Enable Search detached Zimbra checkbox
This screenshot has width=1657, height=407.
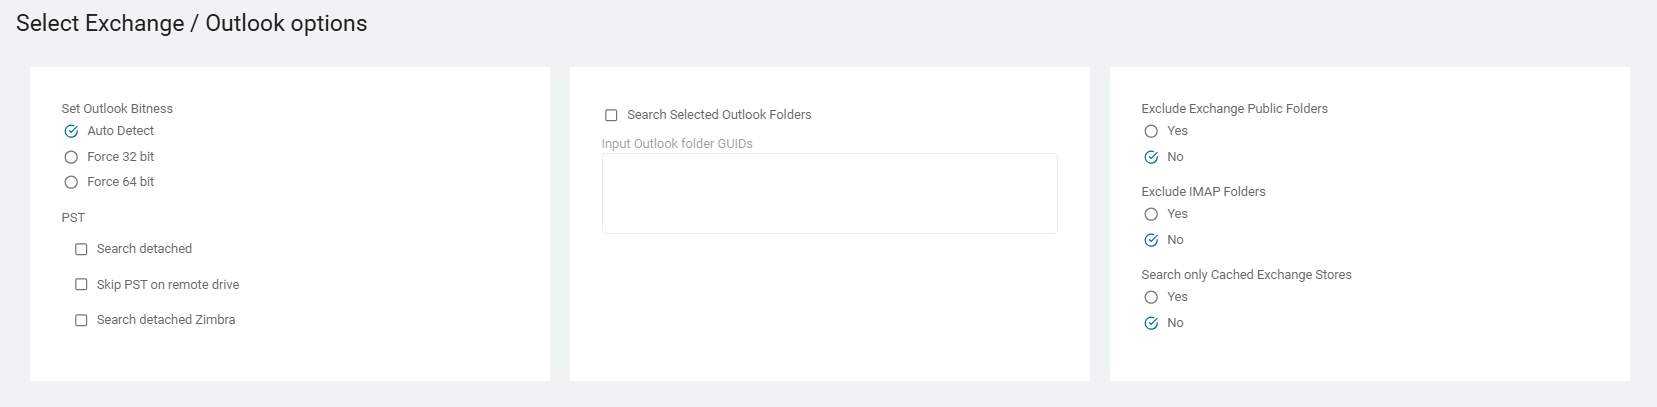click(x=81, y=320)
